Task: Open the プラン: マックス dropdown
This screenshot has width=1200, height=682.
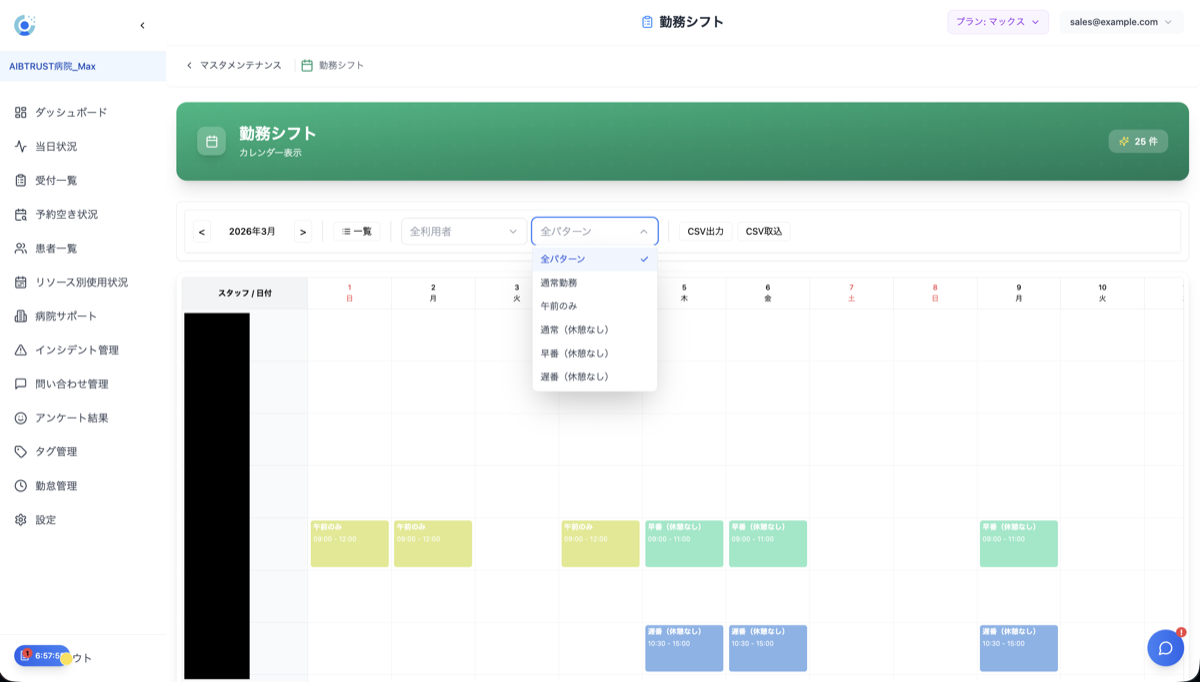Action: coord(997,20)
